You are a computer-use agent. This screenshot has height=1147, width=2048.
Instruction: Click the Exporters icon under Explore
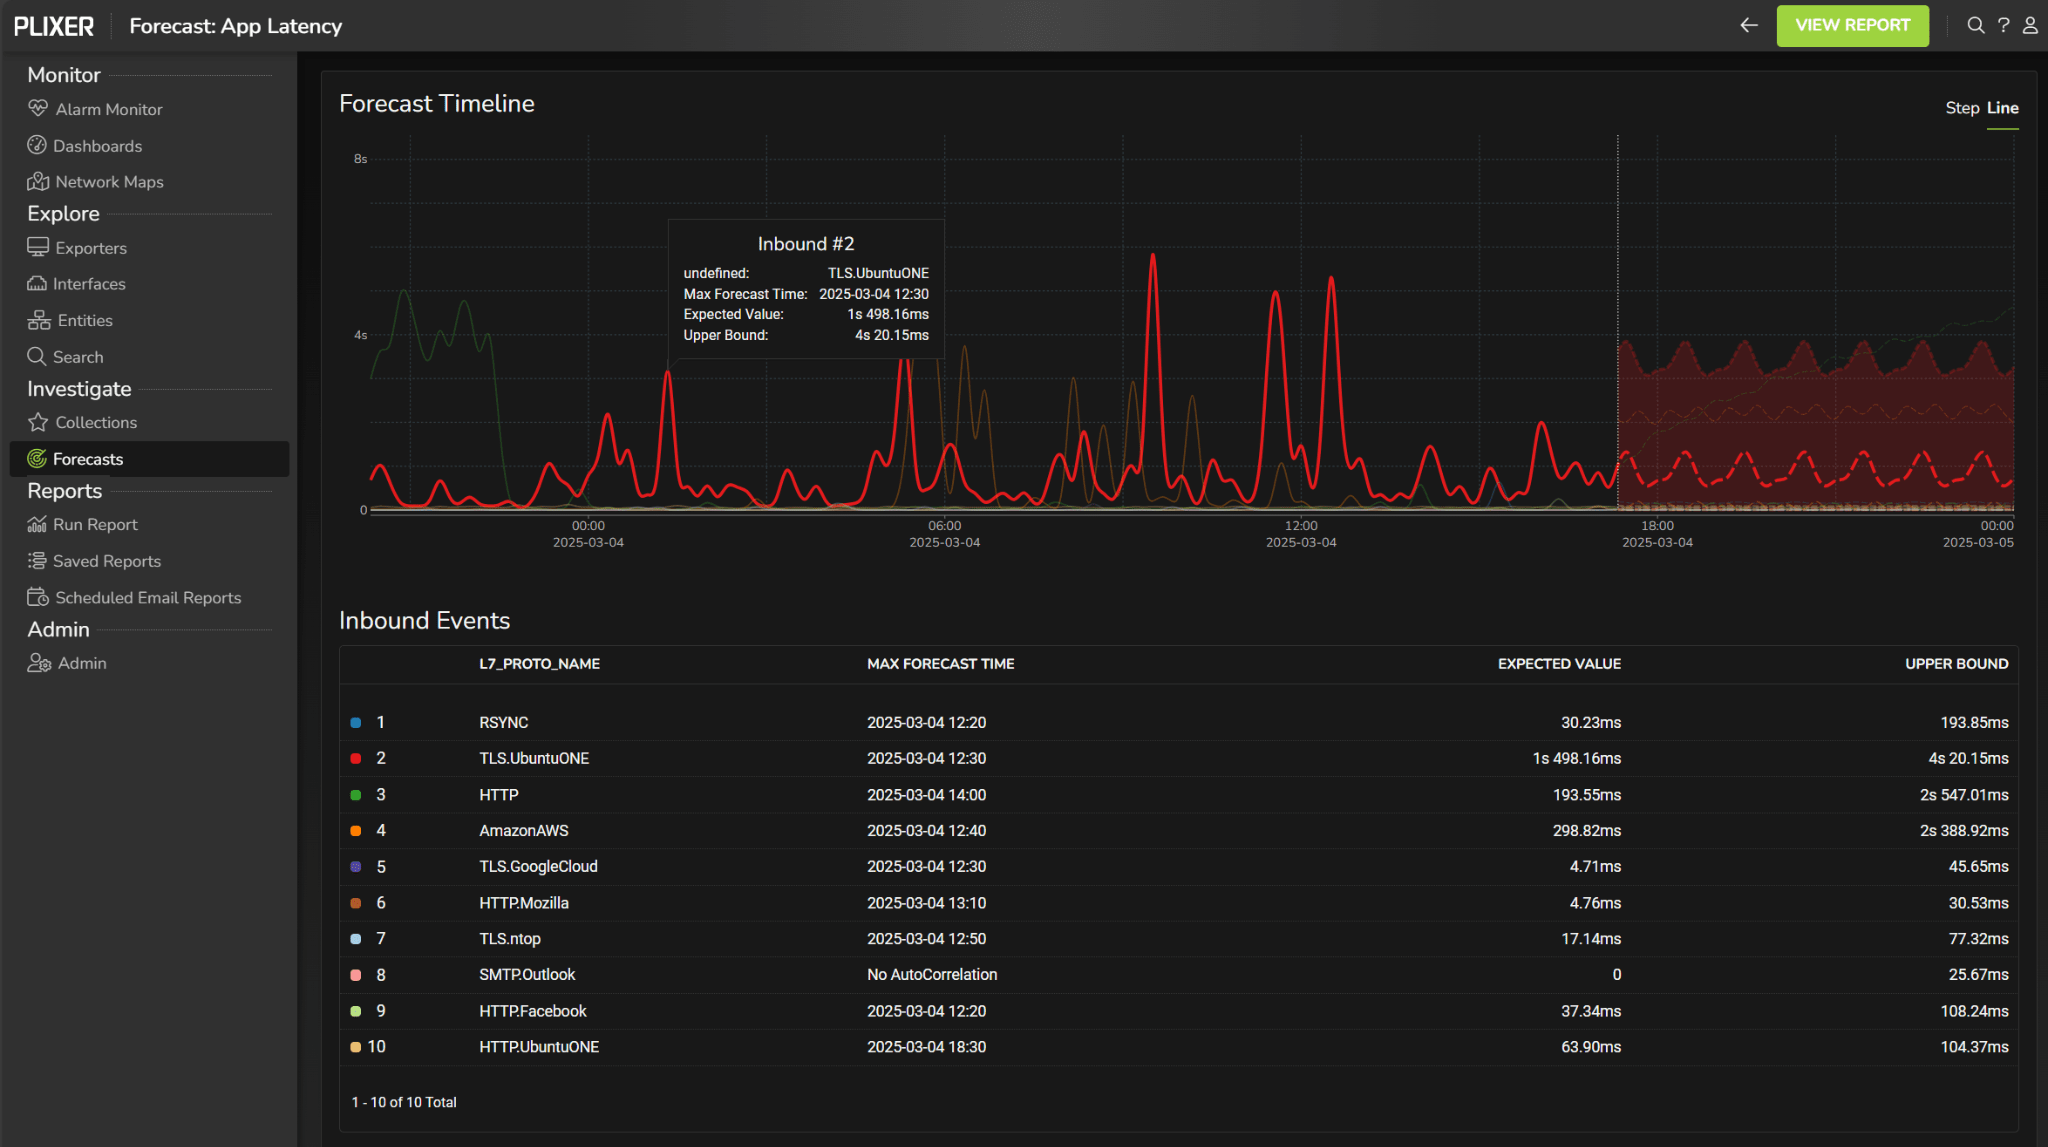tap(37, 247)
